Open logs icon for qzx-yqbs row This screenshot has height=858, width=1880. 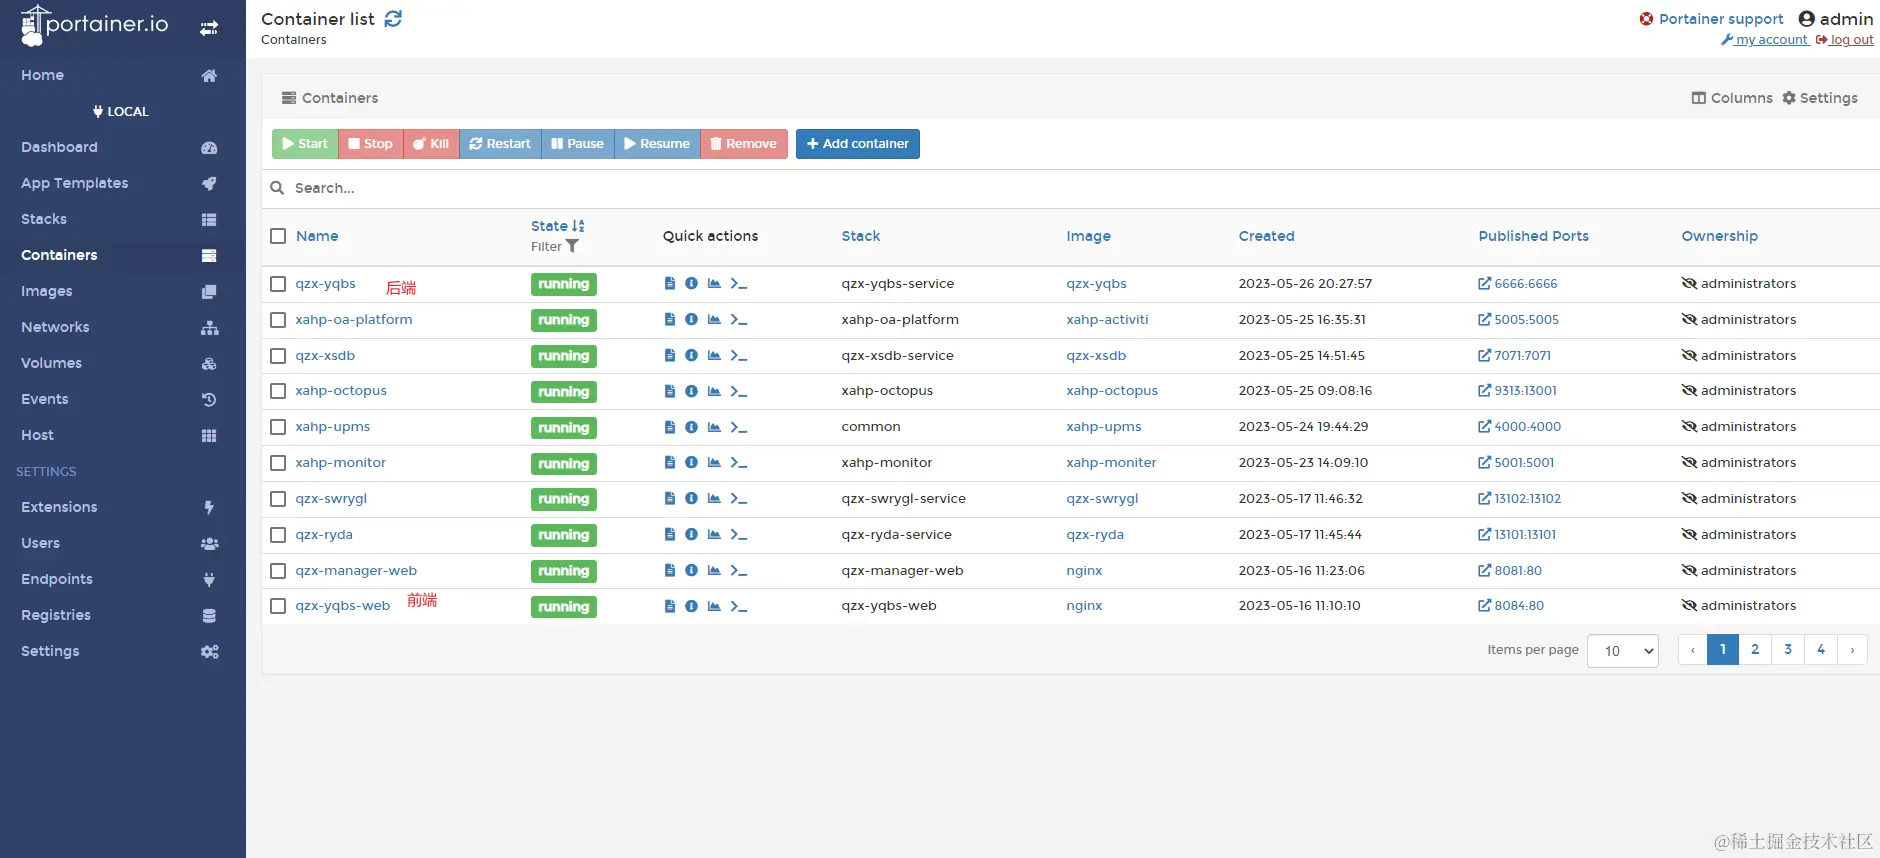(670, 284)
